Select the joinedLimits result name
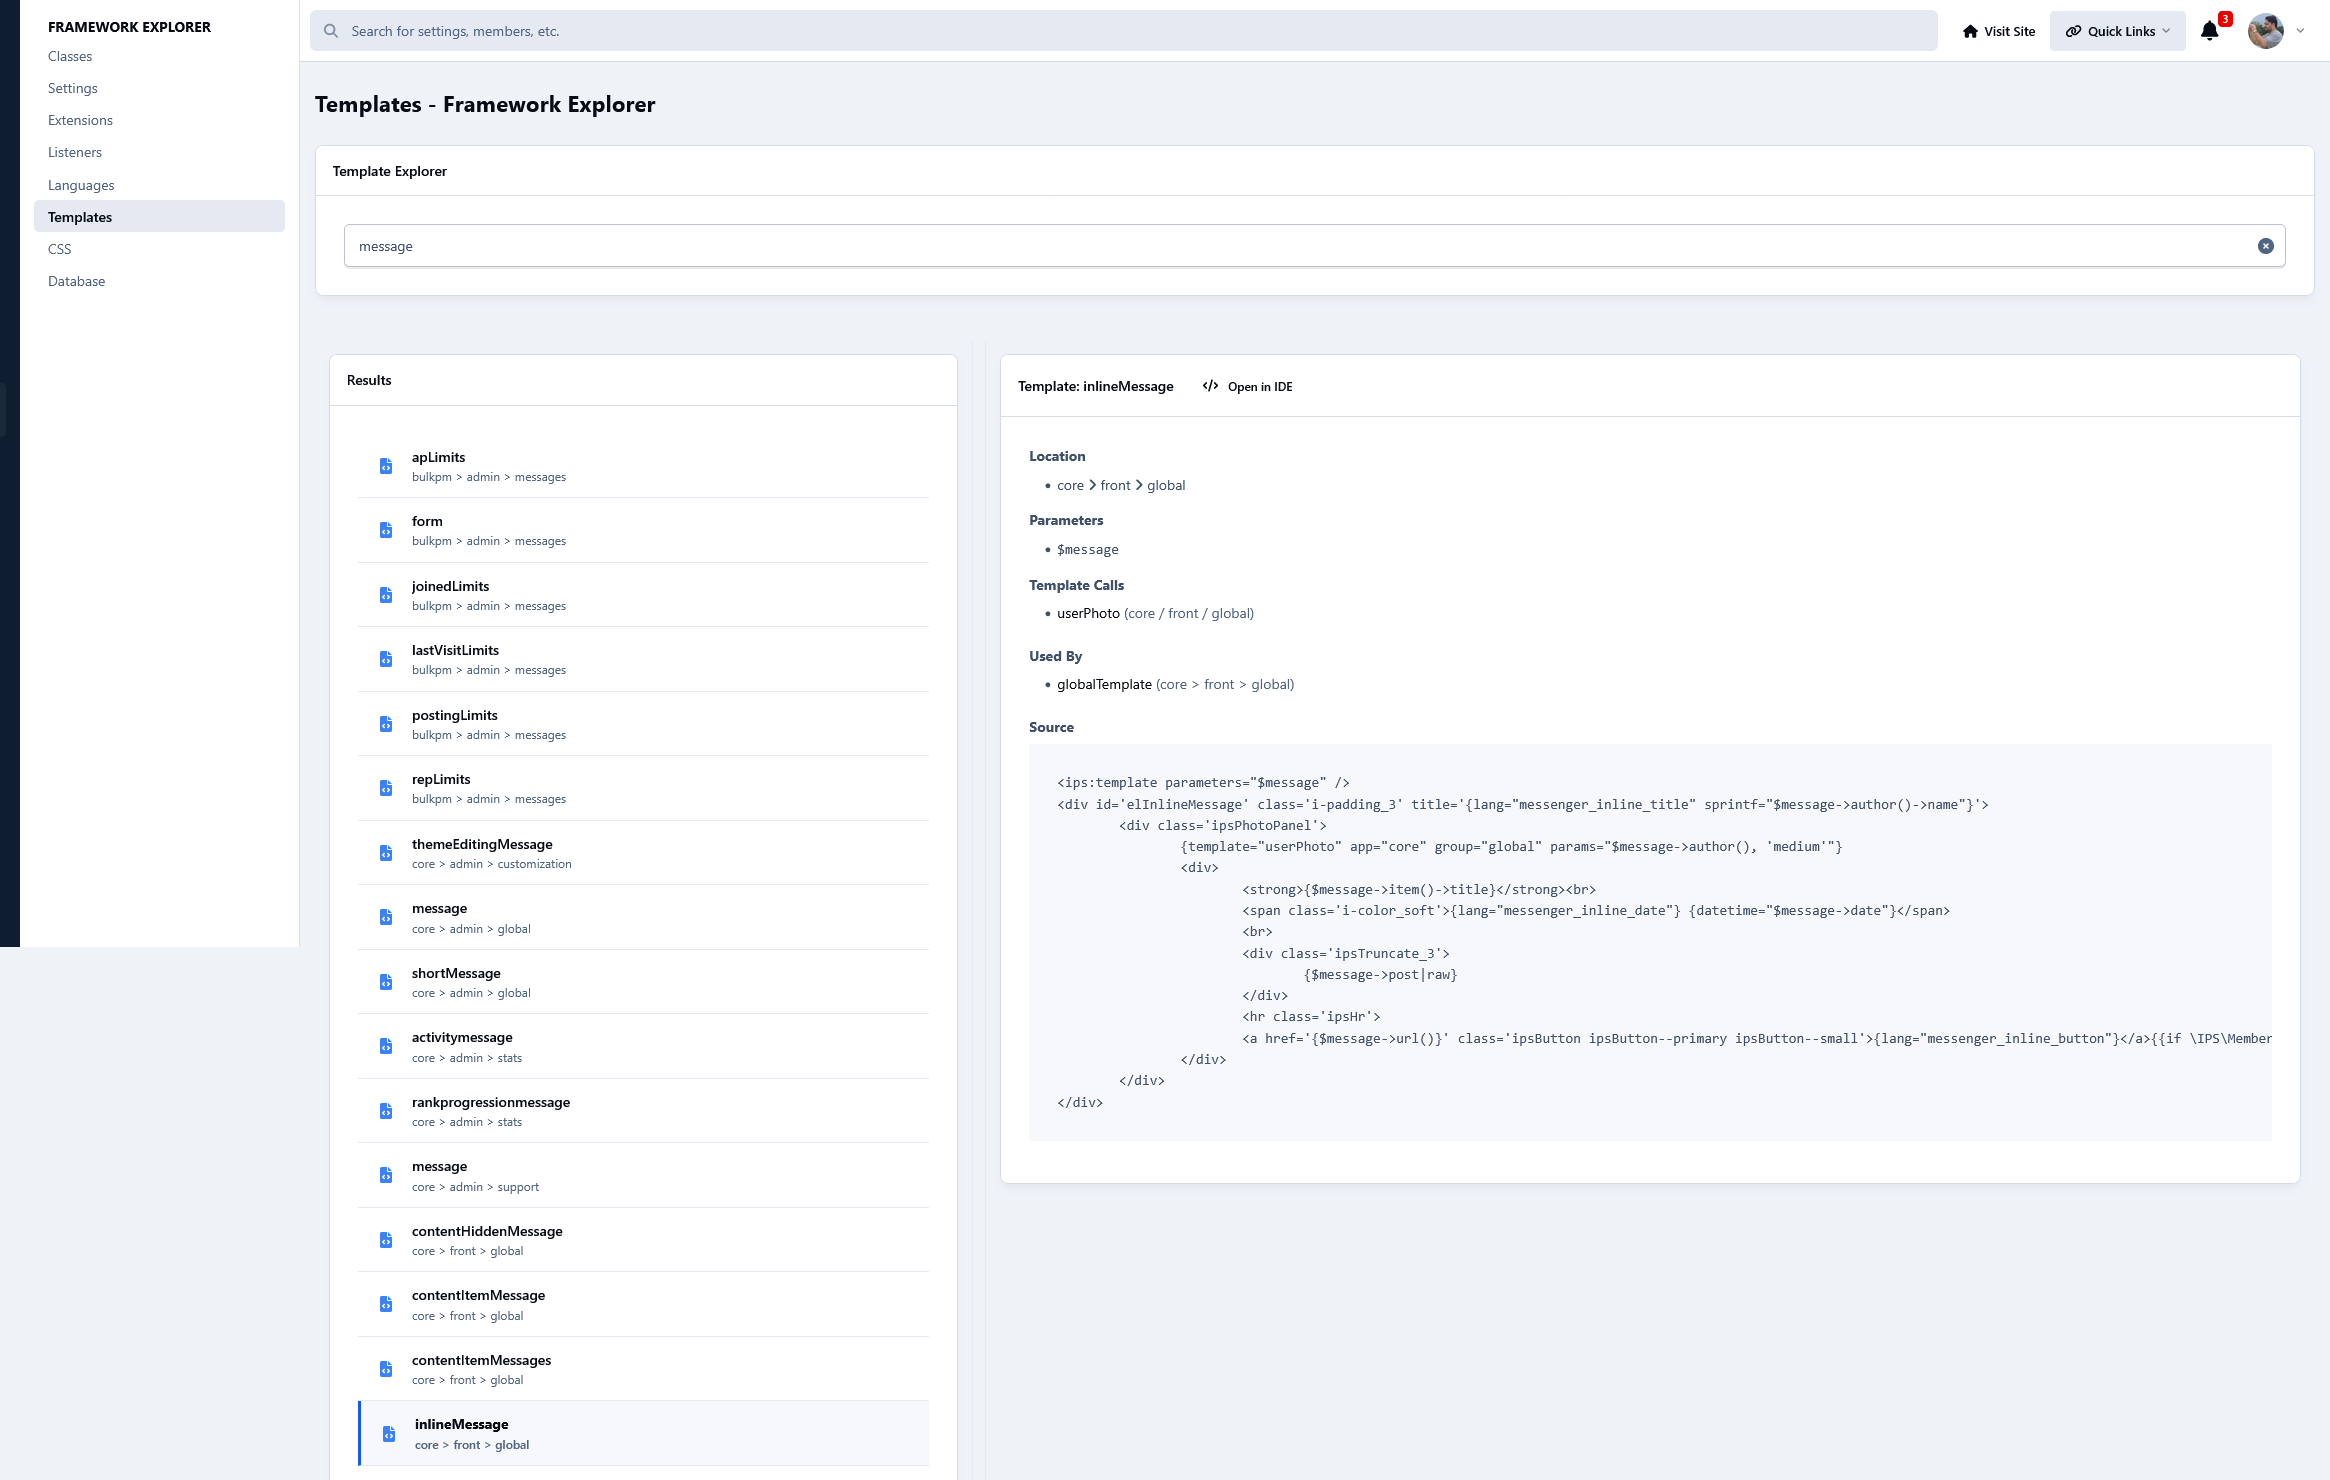The width and height of the screenshot is (2330, 1480). click(450, 586)
